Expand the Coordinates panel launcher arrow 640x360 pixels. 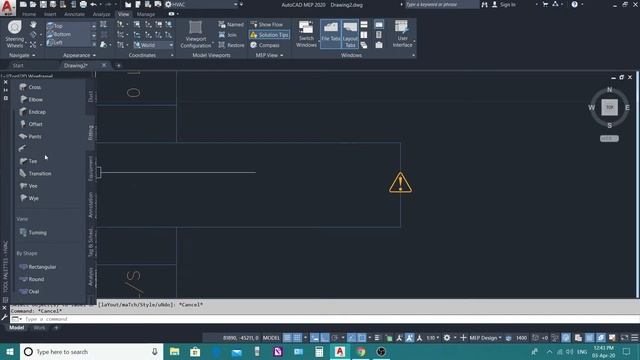click(x=172, y=55)
